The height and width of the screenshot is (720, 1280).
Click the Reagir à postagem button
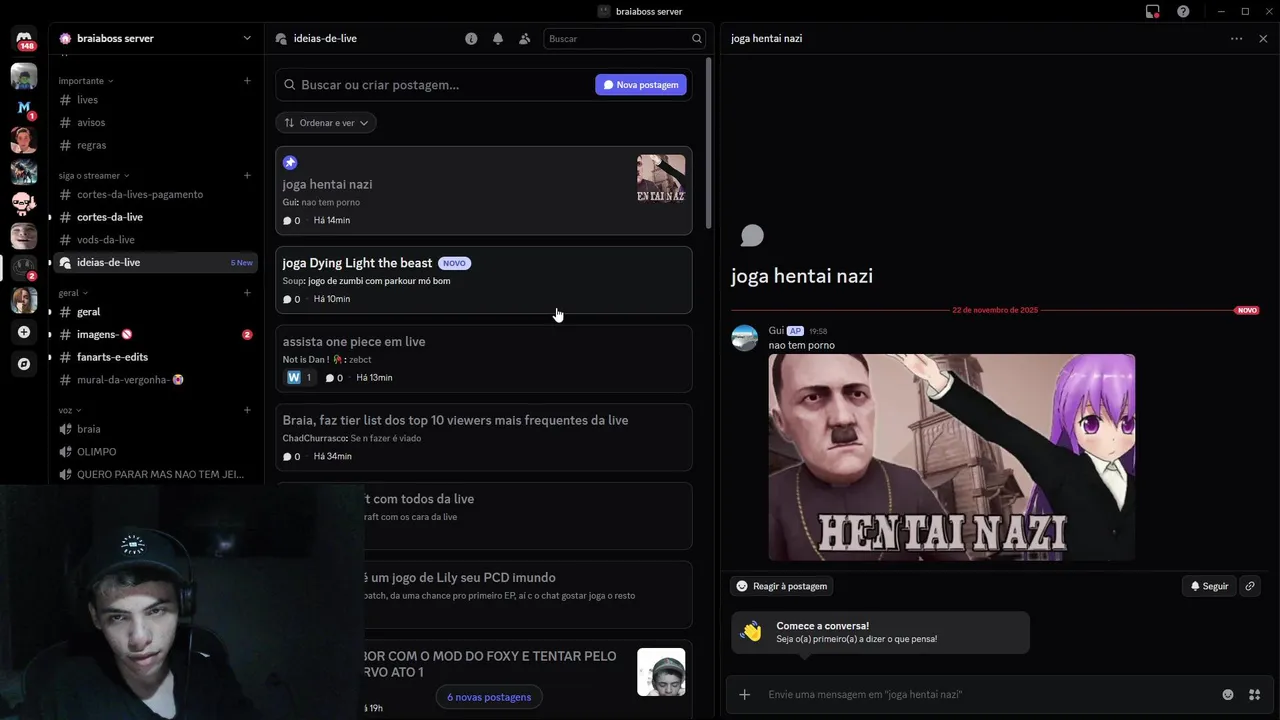(x=782, y=586)
